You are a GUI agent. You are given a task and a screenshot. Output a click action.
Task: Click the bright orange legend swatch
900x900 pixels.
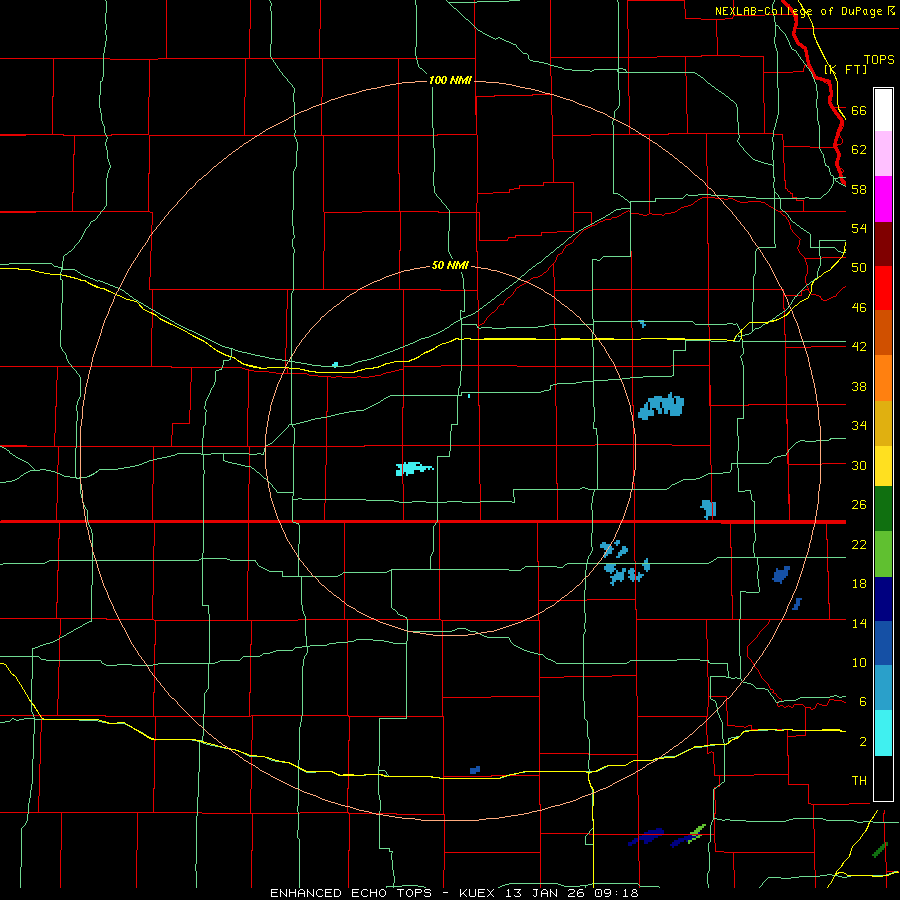pos(883,378)
